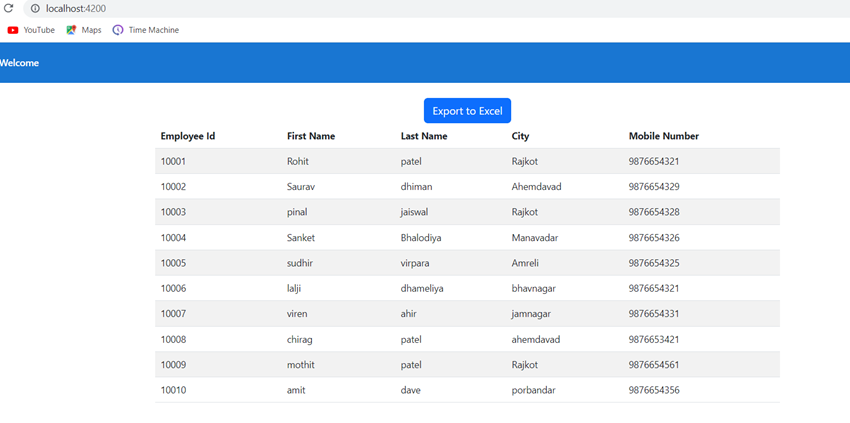Image resolution: width=850 pixels, height=423 pixels.
Task: Open the YouTube bookmark
Action: click(31, 30)
